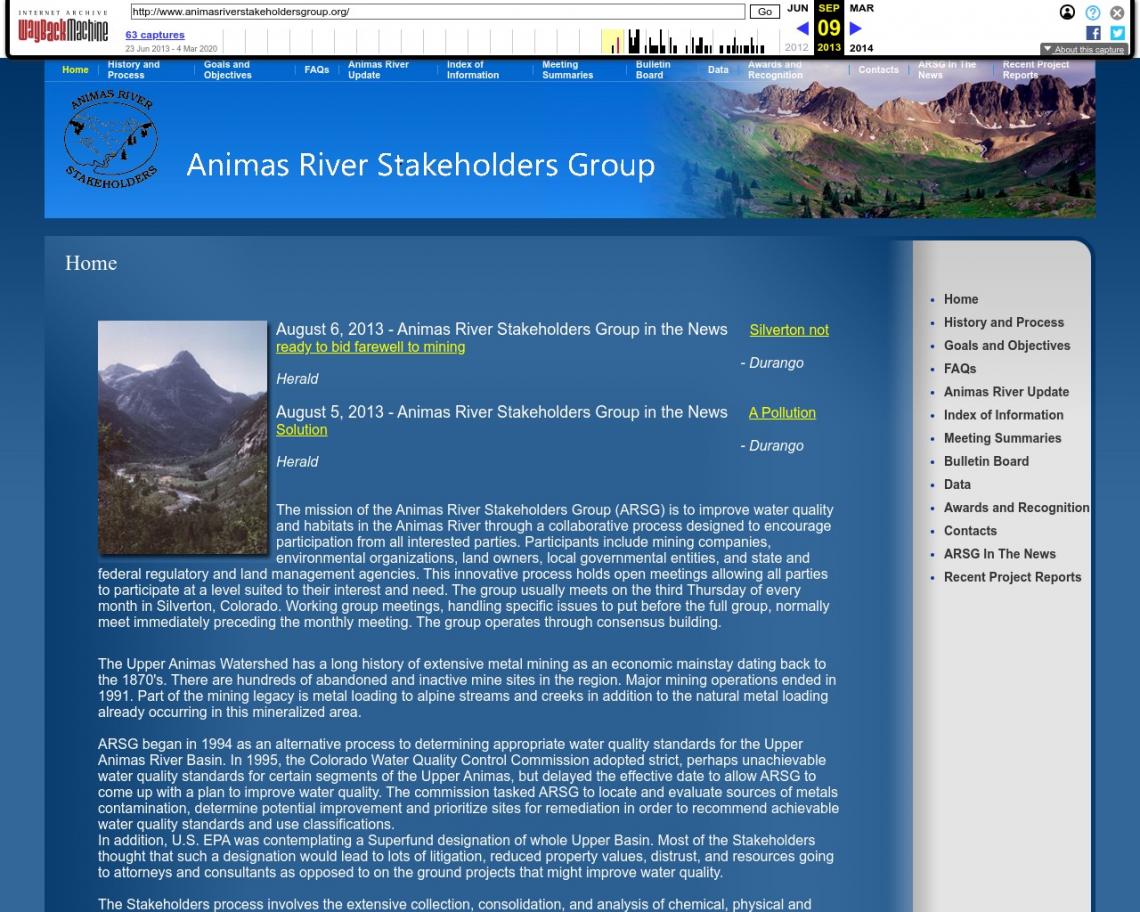Open the Wayback Machine logo link
This screenshot has width=1140, height=912.
[x=63, y=26]
